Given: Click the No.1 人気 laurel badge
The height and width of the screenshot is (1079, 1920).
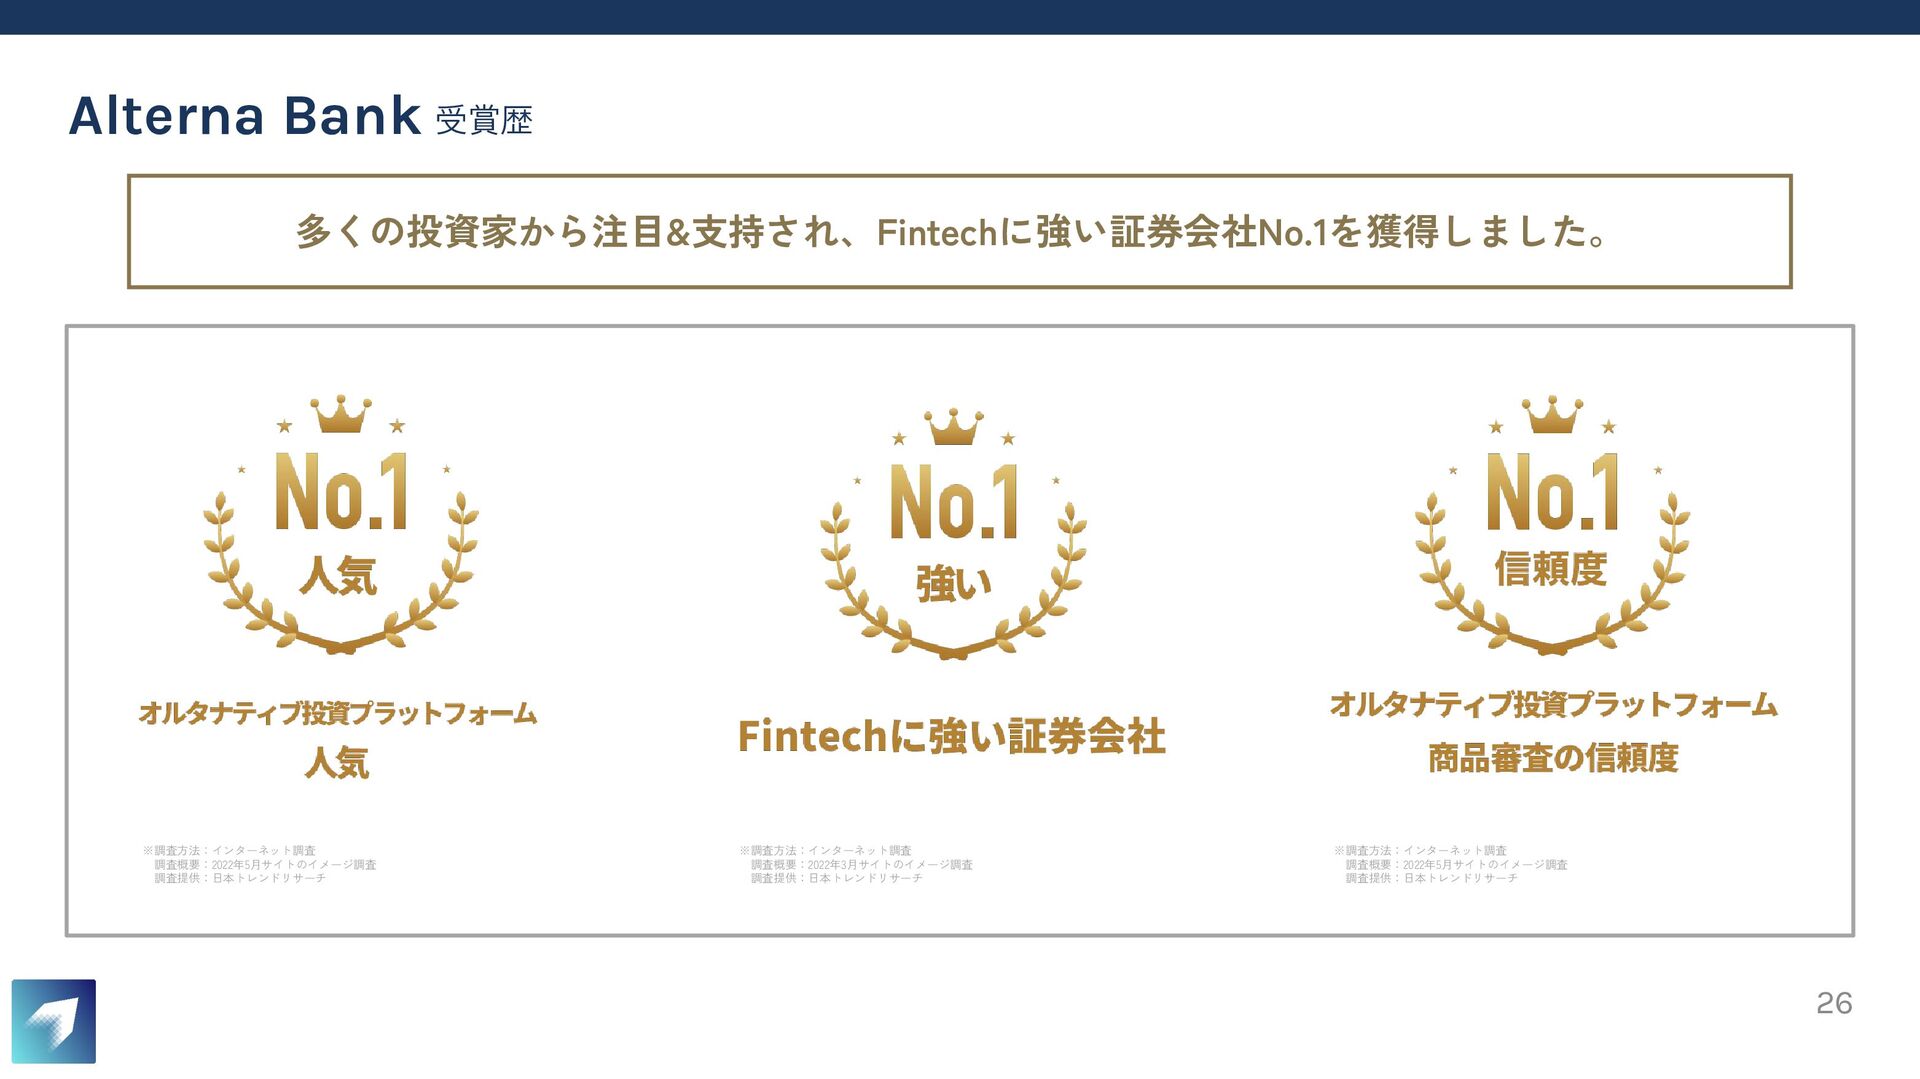Looking at the screenshot, I should [341, 524].
